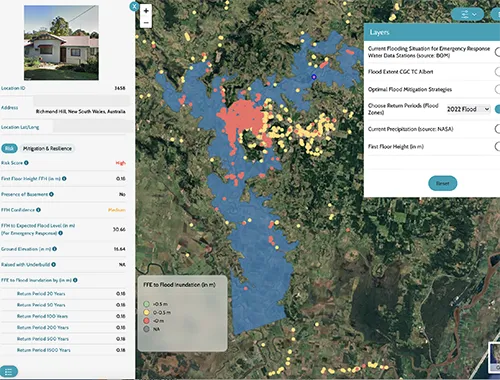Click Return Period 100 Years row
The height and width of the screenshot is (380, 500).
click(x=63, y=316)
